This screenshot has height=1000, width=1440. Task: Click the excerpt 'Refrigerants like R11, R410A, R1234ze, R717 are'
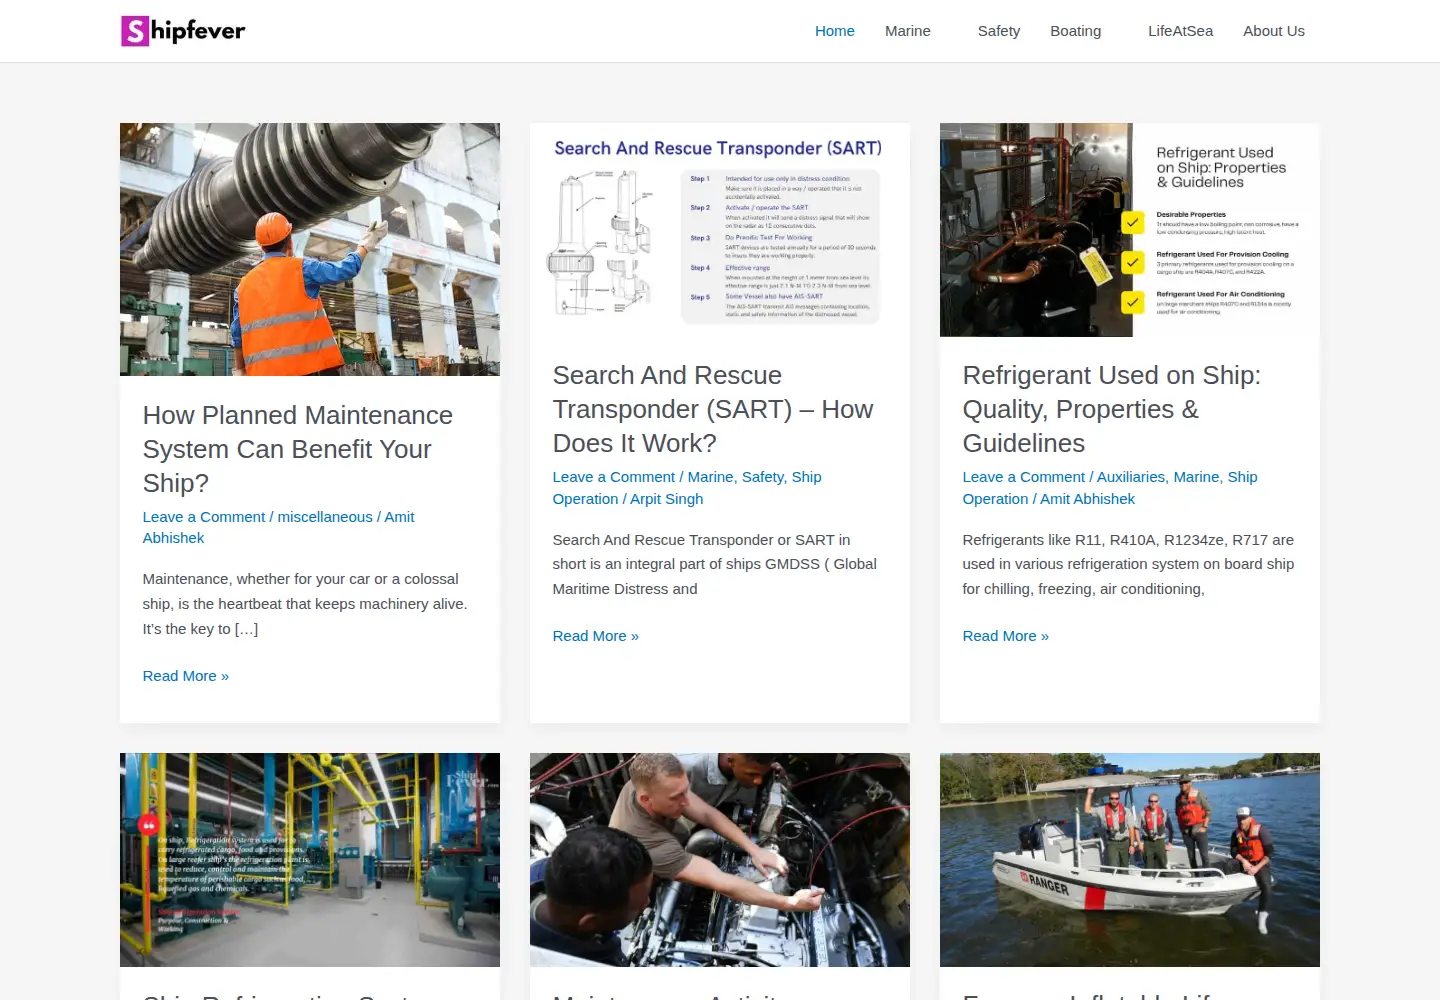point(1128,540)
